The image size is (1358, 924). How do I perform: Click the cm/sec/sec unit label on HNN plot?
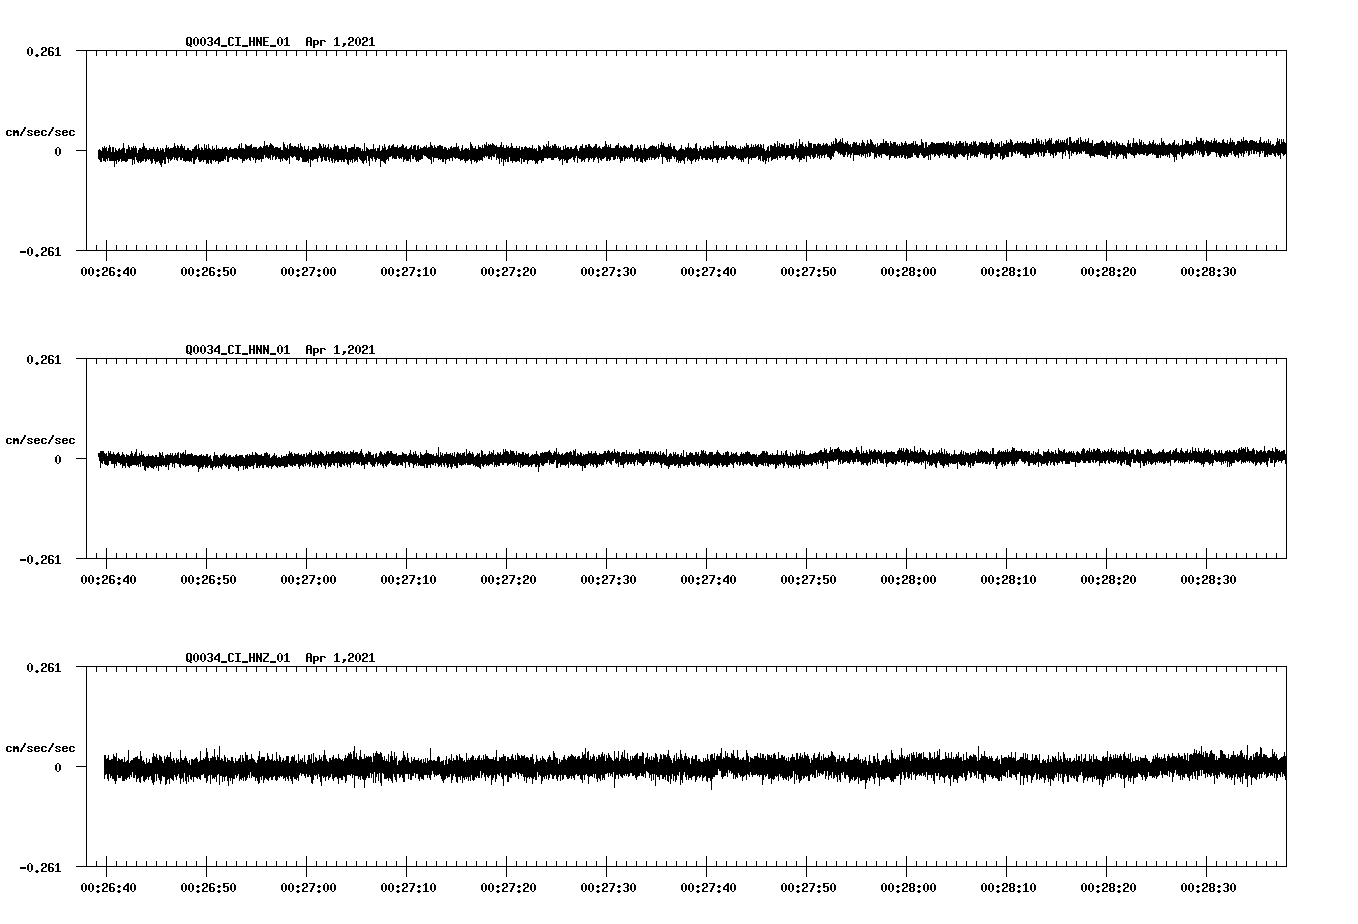click(x=40, y=439)
